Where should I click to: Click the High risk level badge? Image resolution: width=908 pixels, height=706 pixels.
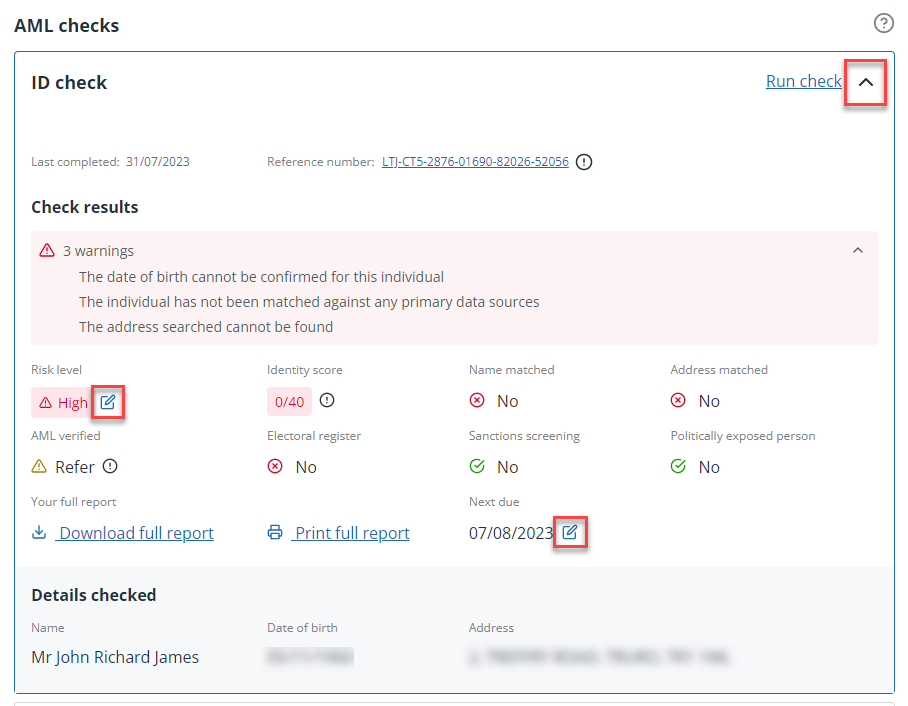[x=61, y=402]
